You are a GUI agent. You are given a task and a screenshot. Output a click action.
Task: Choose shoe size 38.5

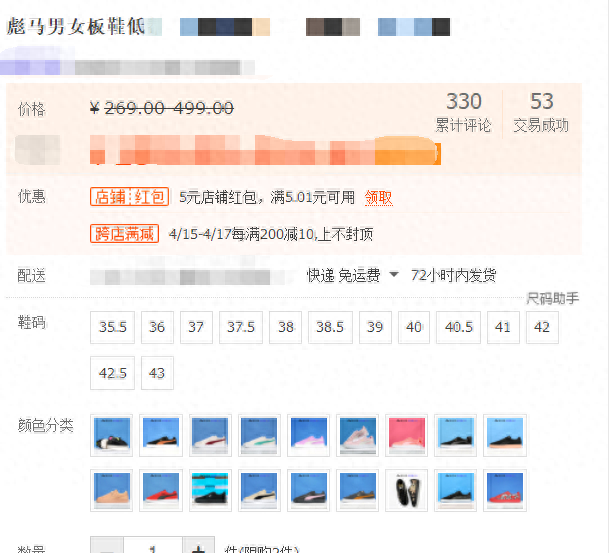point(330,327)
